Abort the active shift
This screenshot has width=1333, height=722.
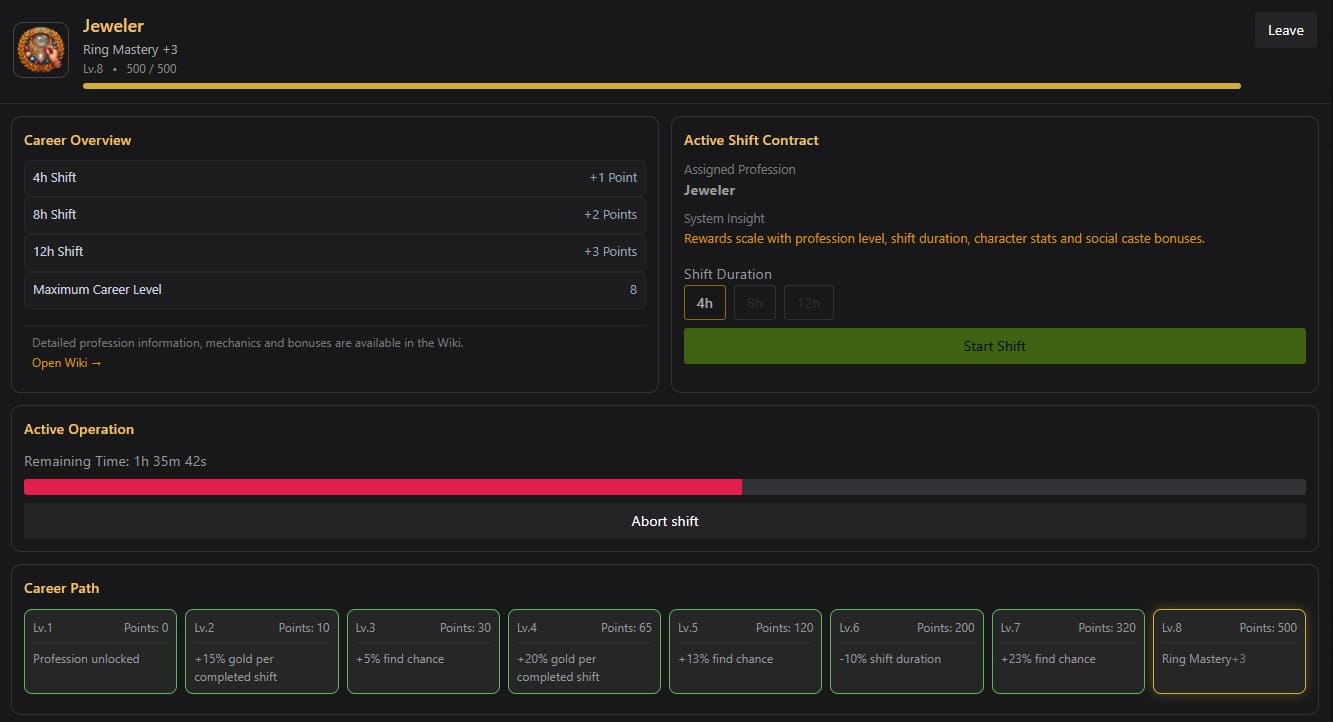click(665, 521)
